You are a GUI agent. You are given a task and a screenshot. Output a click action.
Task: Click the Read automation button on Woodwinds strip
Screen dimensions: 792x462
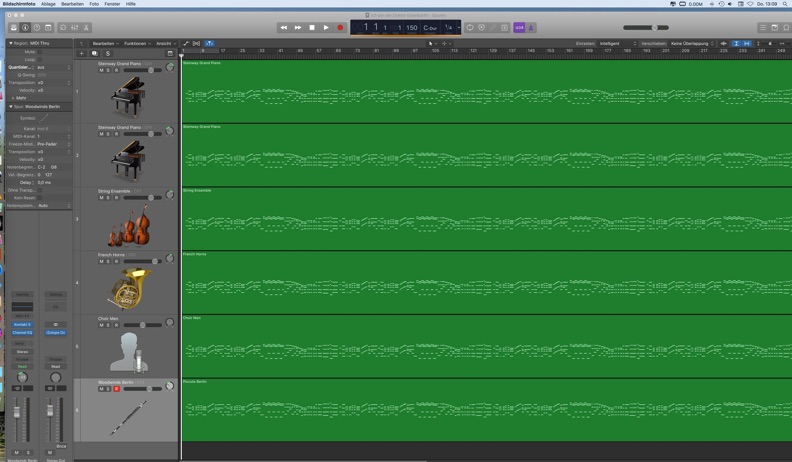coord(22,367)
